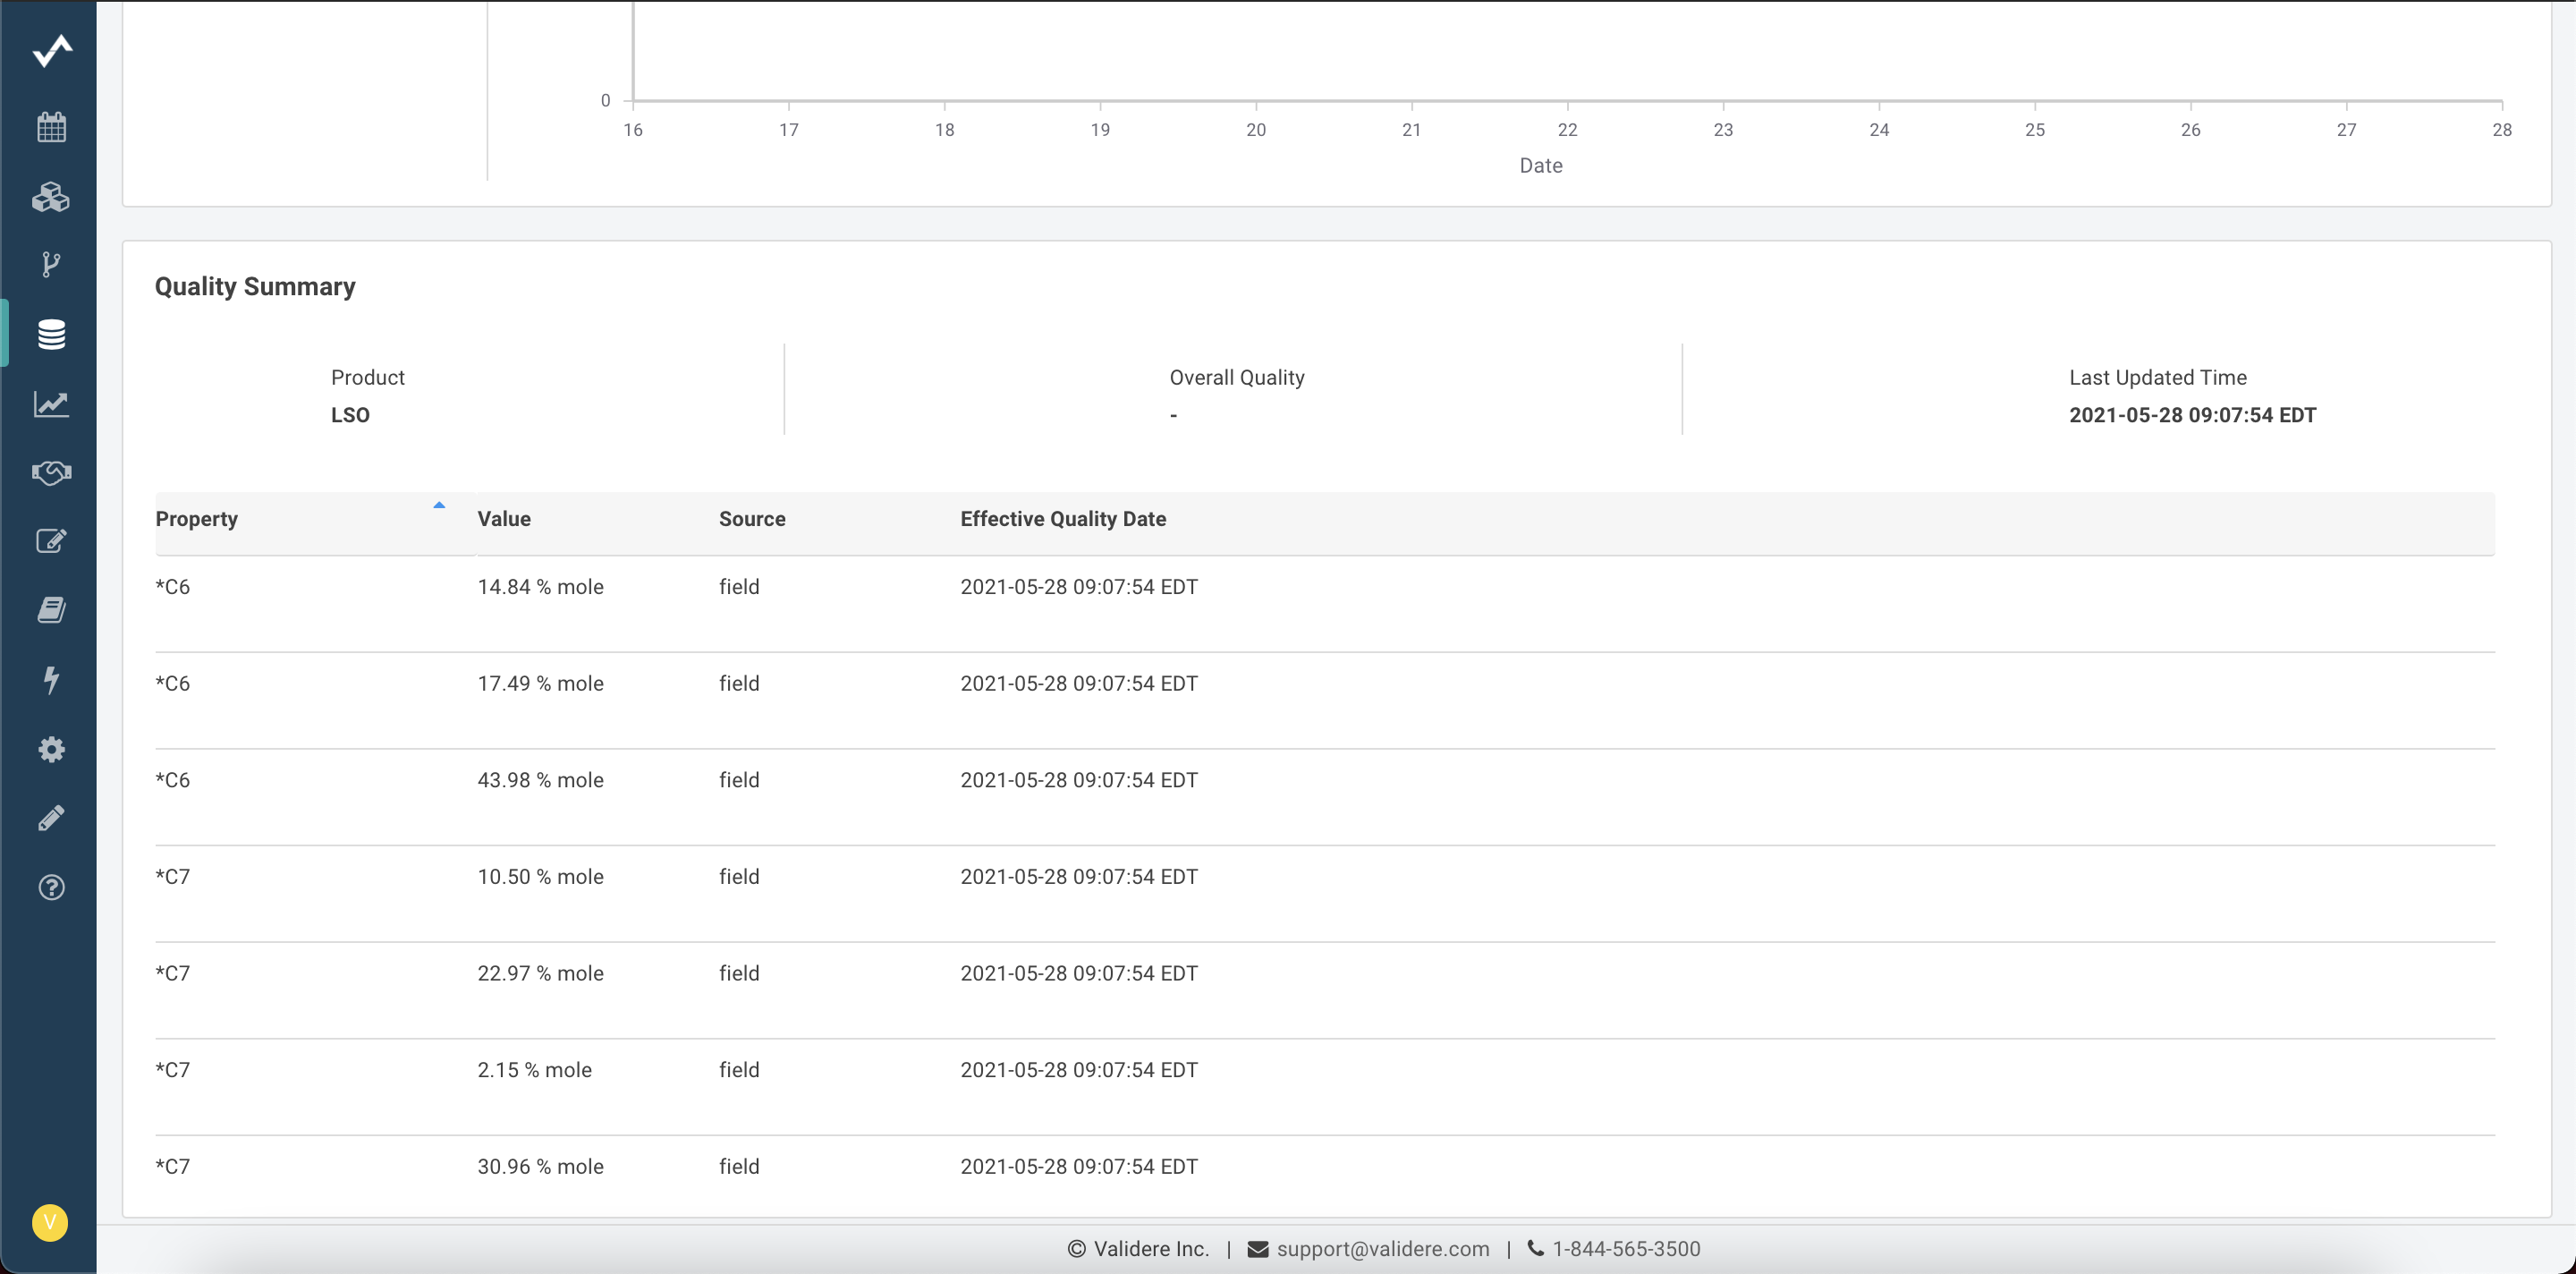The width and height of the screenshot is (2576, 1274).
Task: Open the settings gear sidebar icon
Action: pyautogui.click(x=51, y=749)
